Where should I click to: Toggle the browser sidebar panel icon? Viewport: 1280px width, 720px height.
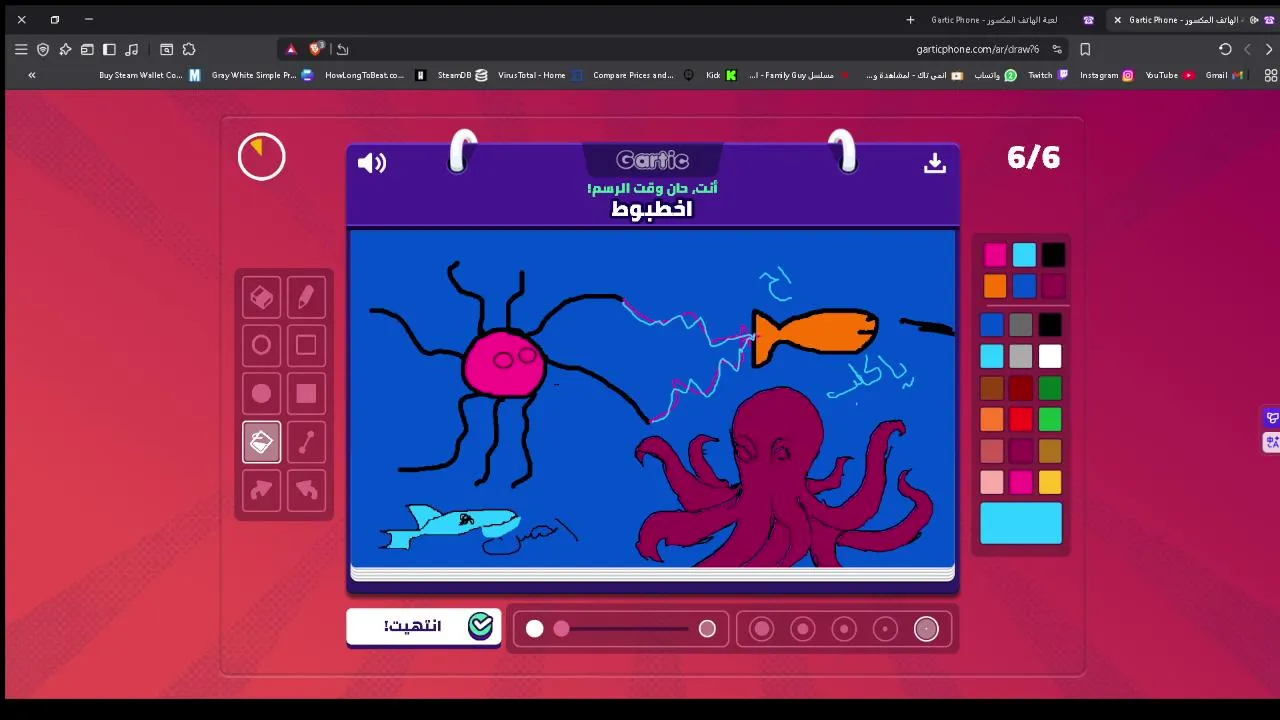click(109, 49)
